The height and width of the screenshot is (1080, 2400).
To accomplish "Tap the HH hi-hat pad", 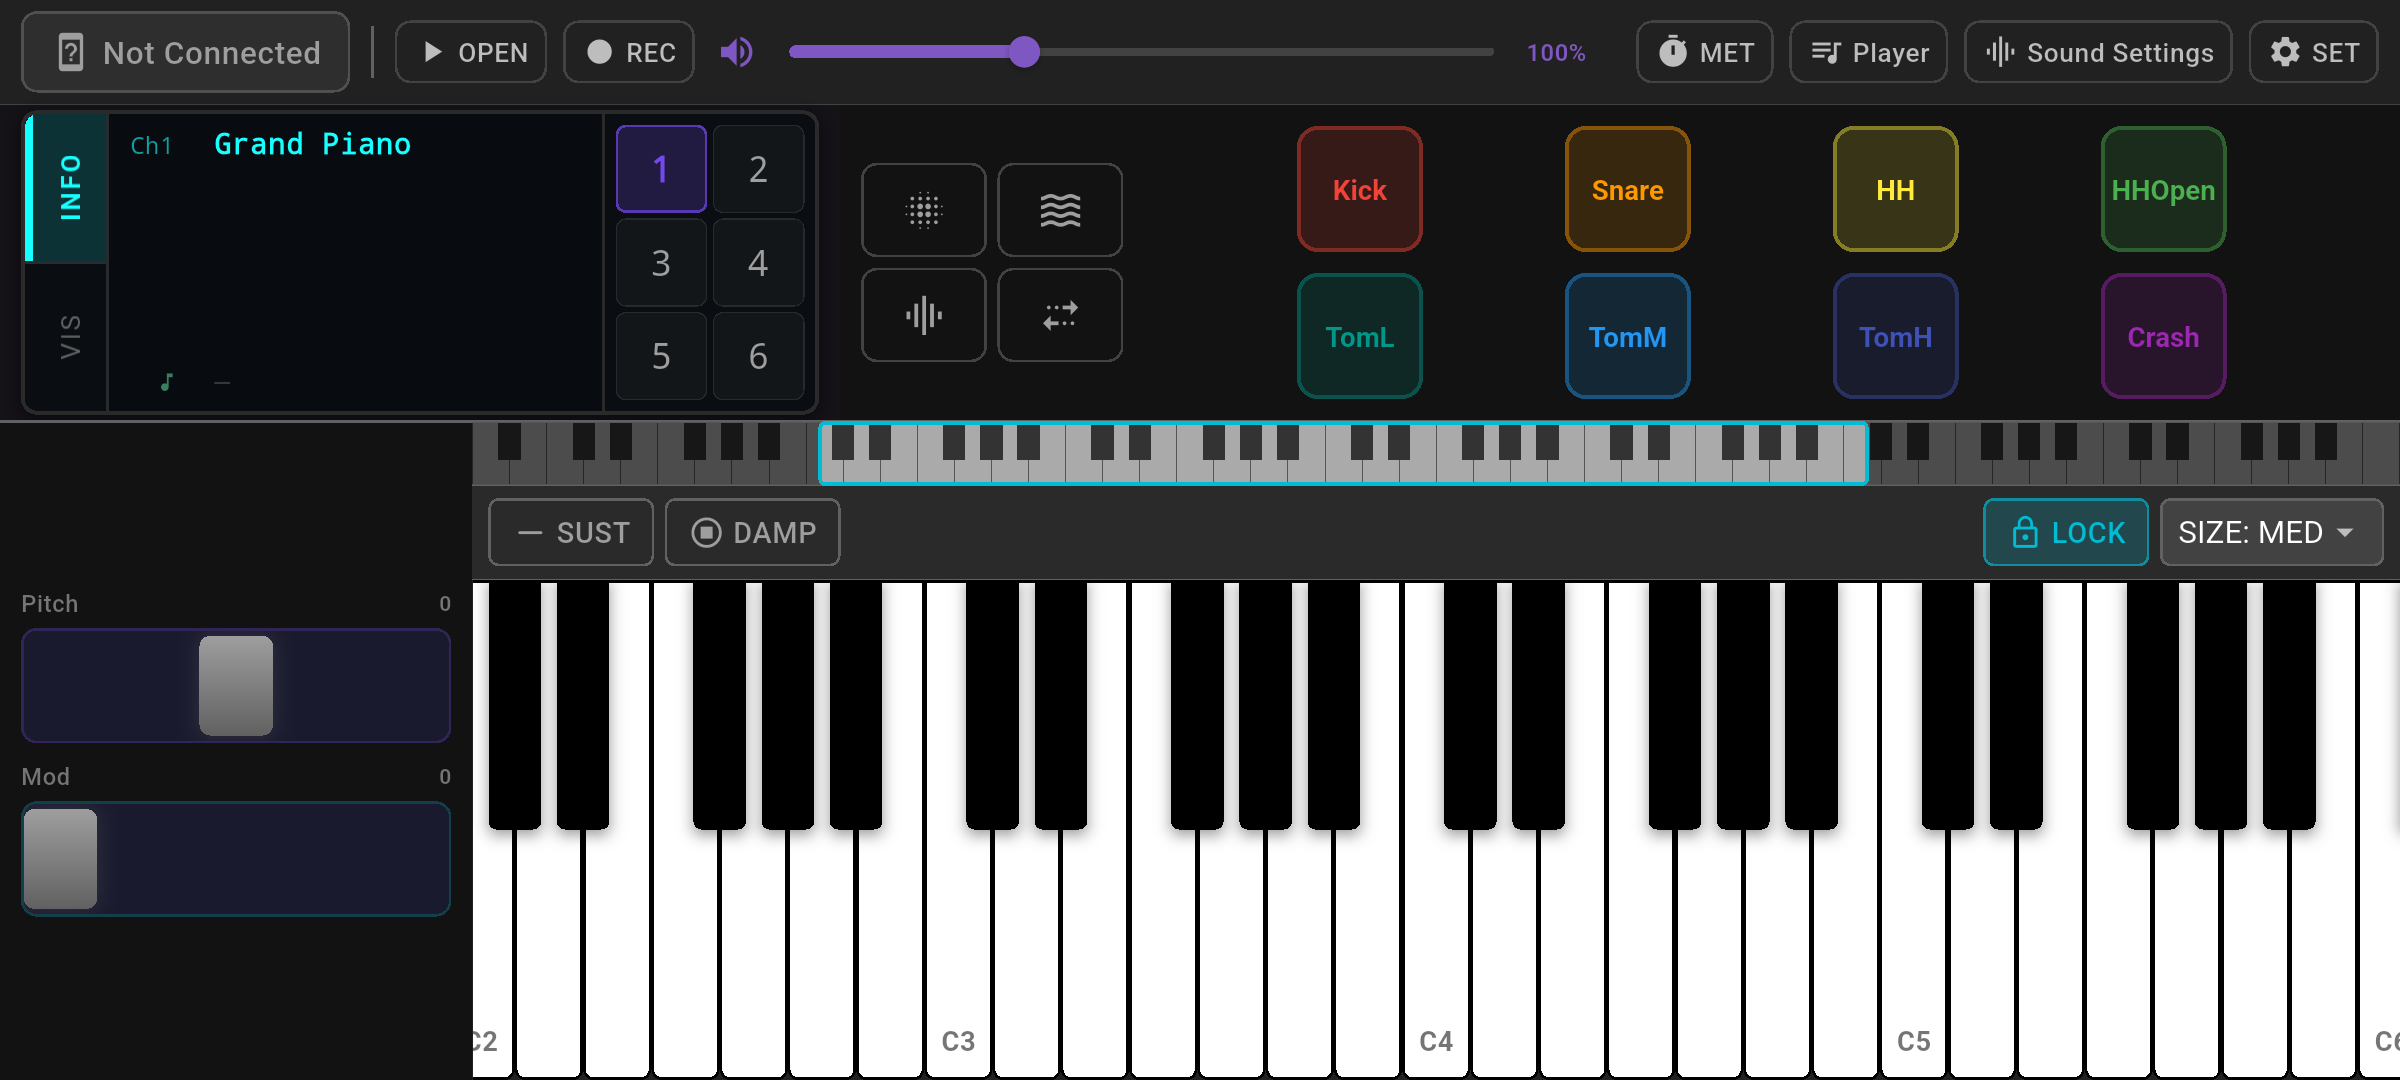I will click(1895, 189).
